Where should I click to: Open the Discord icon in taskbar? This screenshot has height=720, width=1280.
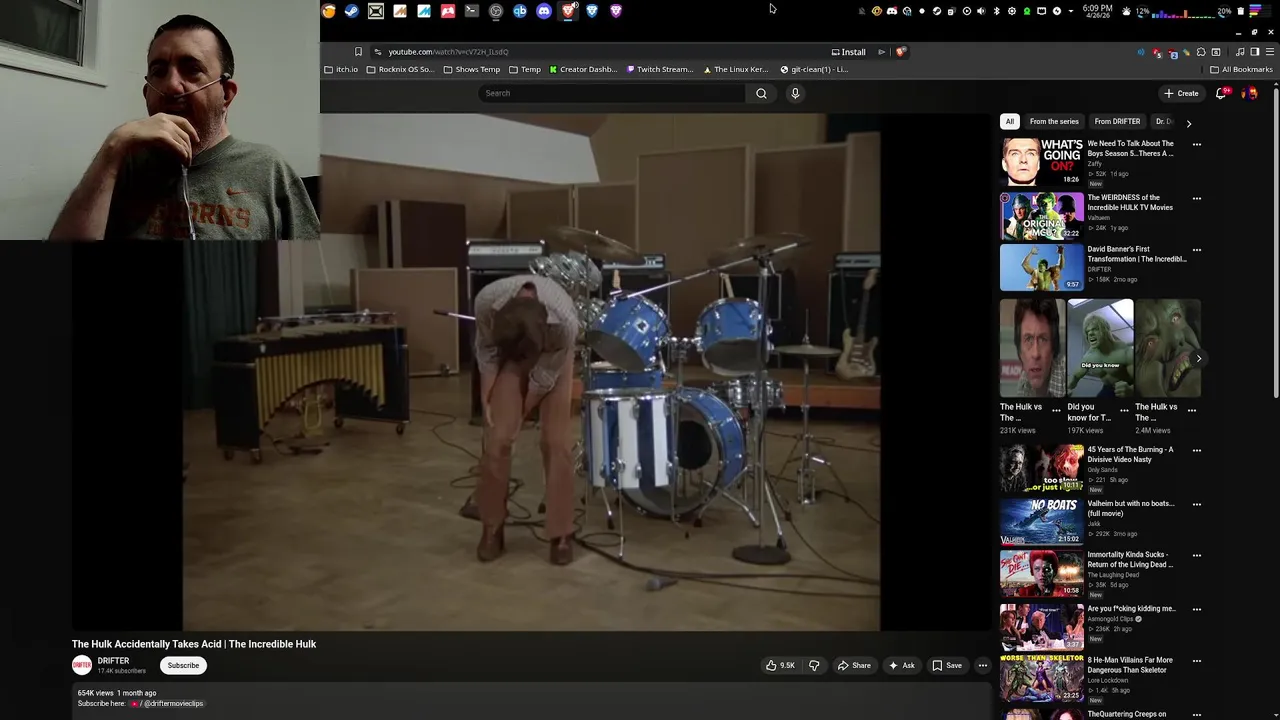[x=544, y=11]
